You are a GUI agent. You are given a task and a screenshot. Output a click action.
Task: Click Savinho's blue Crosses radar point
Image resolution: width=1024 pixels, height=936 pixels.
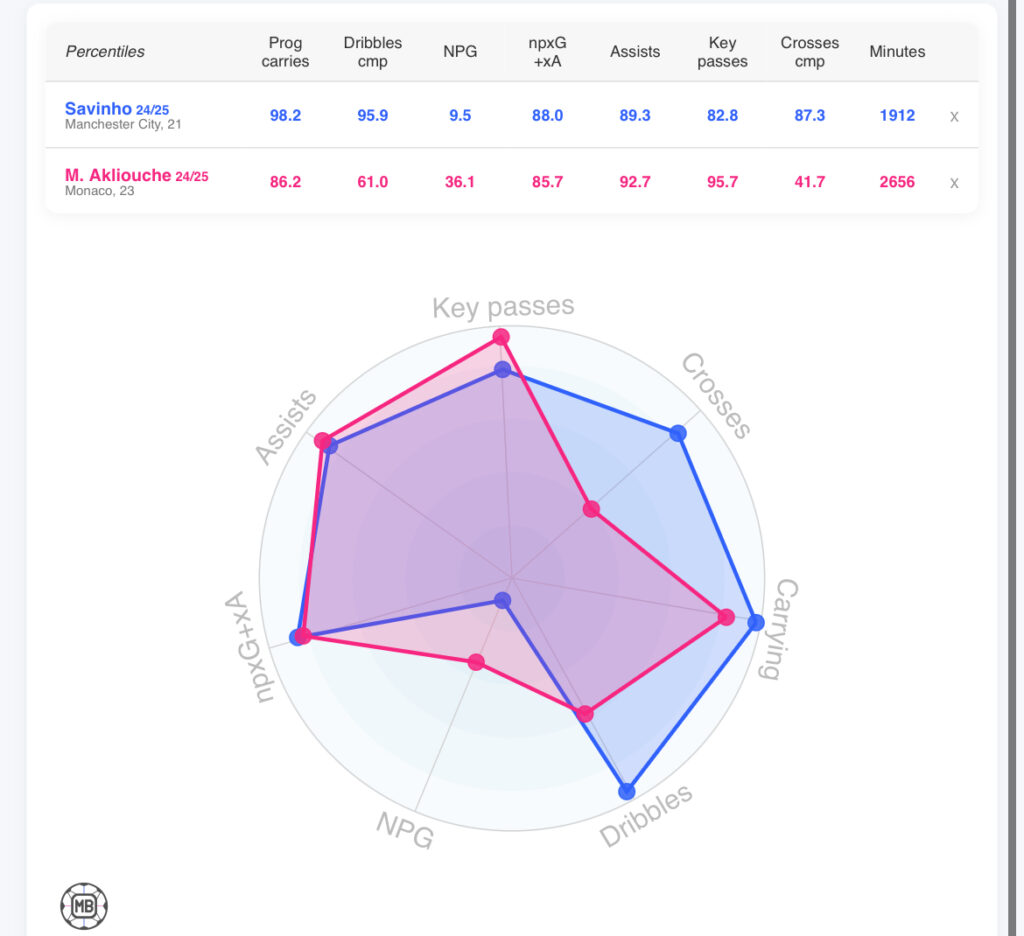pyautogui.click(x=678, y=433)
